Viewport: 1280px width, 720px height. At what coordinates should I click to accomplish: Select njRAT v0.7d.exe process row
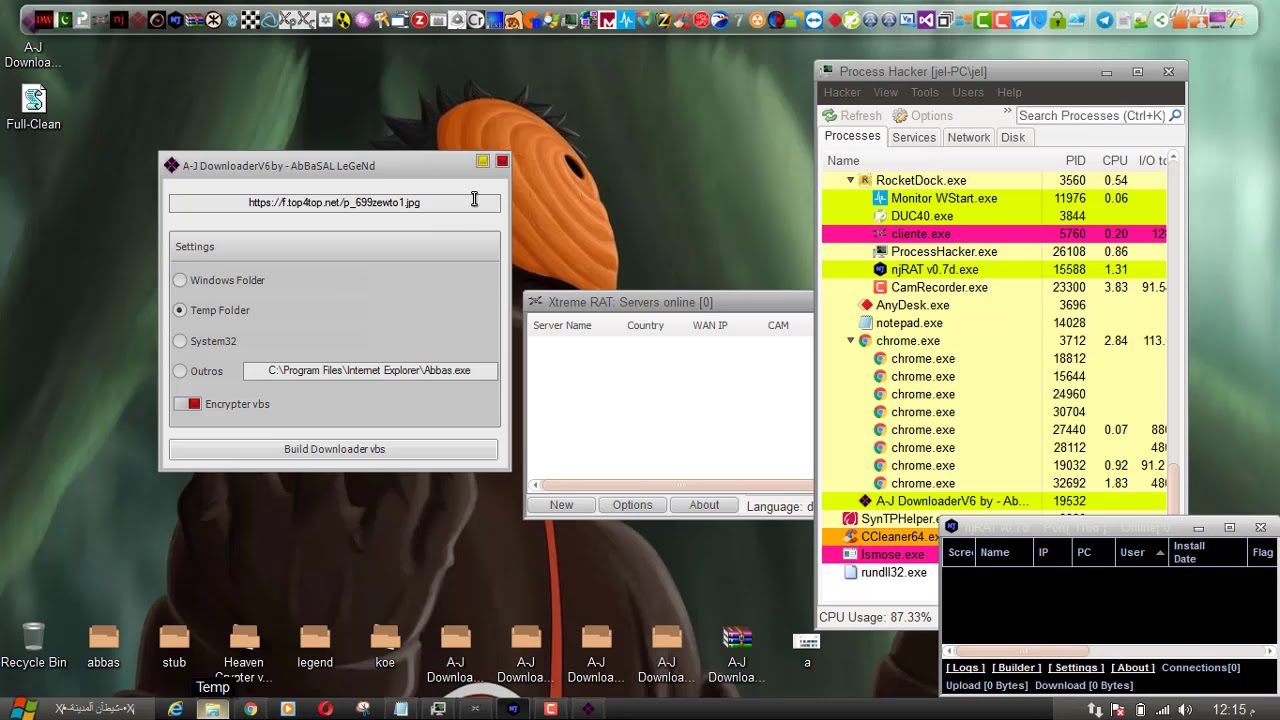(994, 269)
